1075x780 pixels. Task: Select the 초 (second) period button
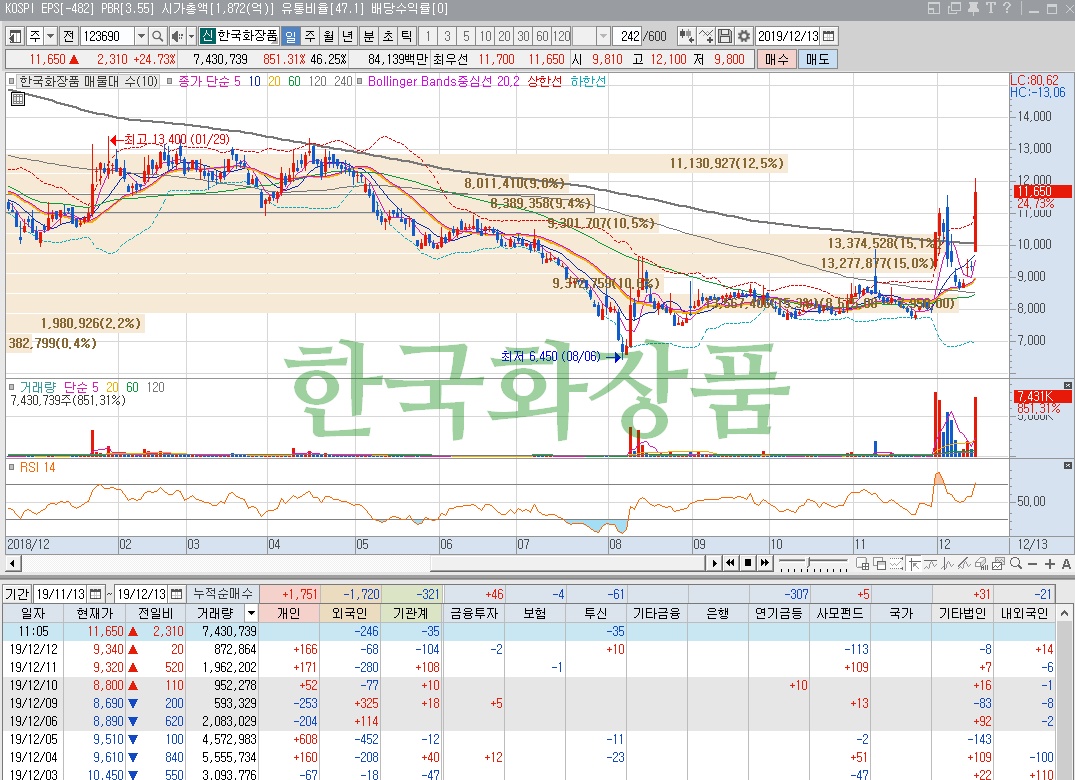388,36
